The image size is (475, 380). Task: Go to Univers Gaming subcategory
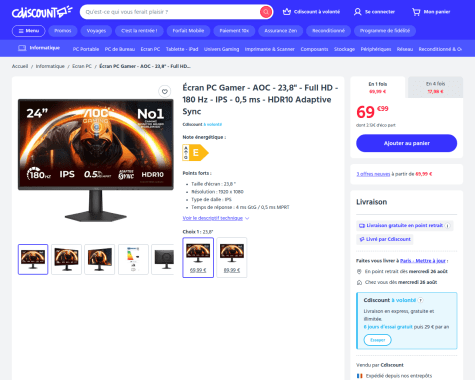point(221,49)
